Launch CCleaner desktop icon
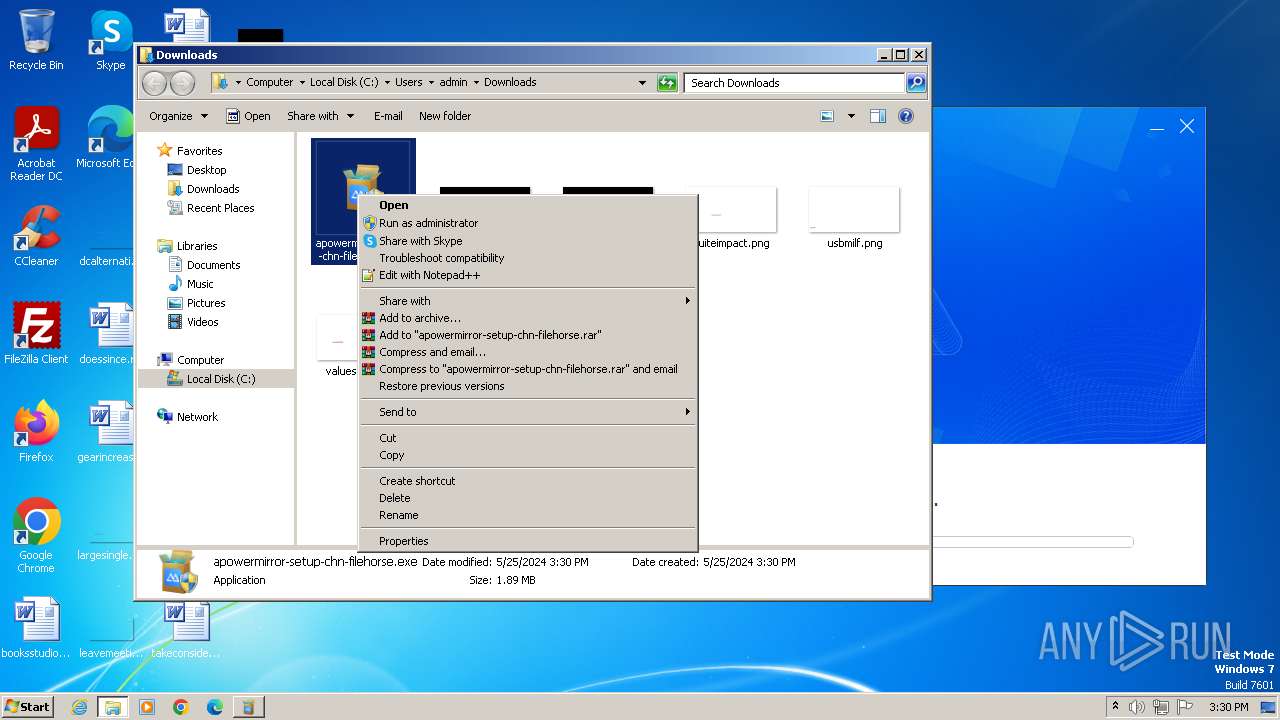Viewport: 1280px width, 720px height. pos(36,236)
